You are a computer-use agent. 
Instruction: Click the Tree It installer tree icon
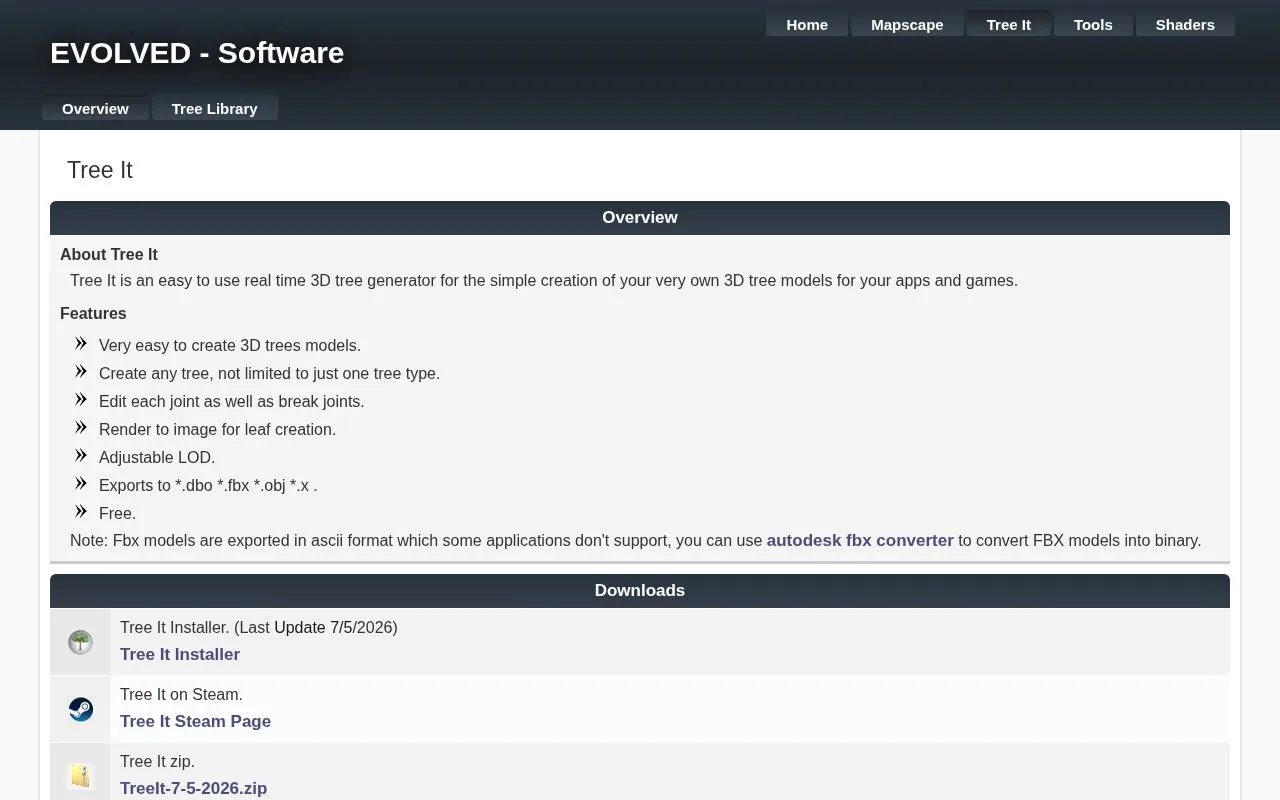click(80, 642)
